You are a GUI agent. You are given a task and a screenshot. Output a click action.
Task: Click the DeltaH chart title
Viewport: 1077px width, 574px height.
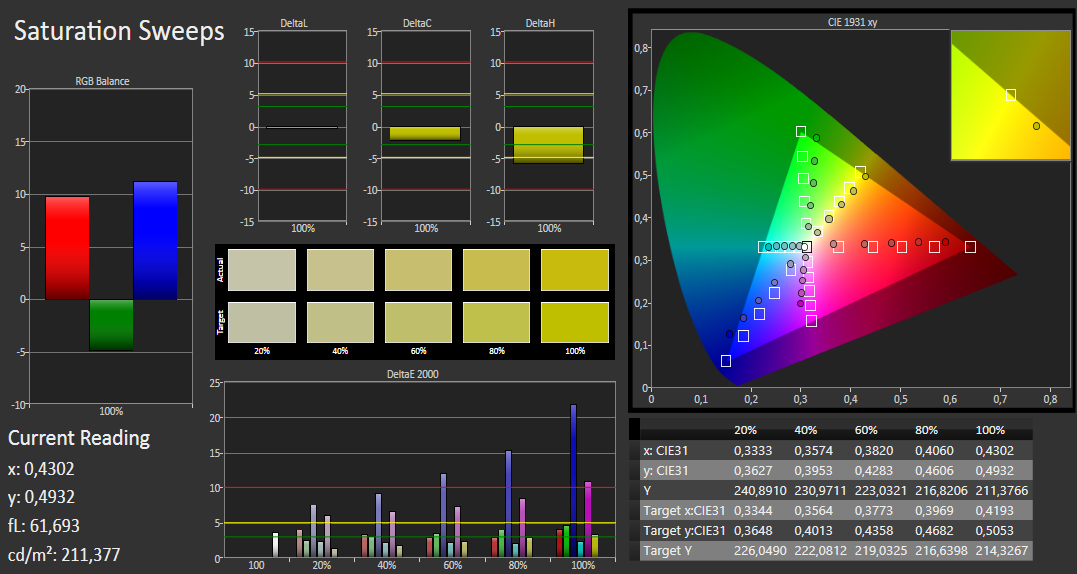[540, 23]
